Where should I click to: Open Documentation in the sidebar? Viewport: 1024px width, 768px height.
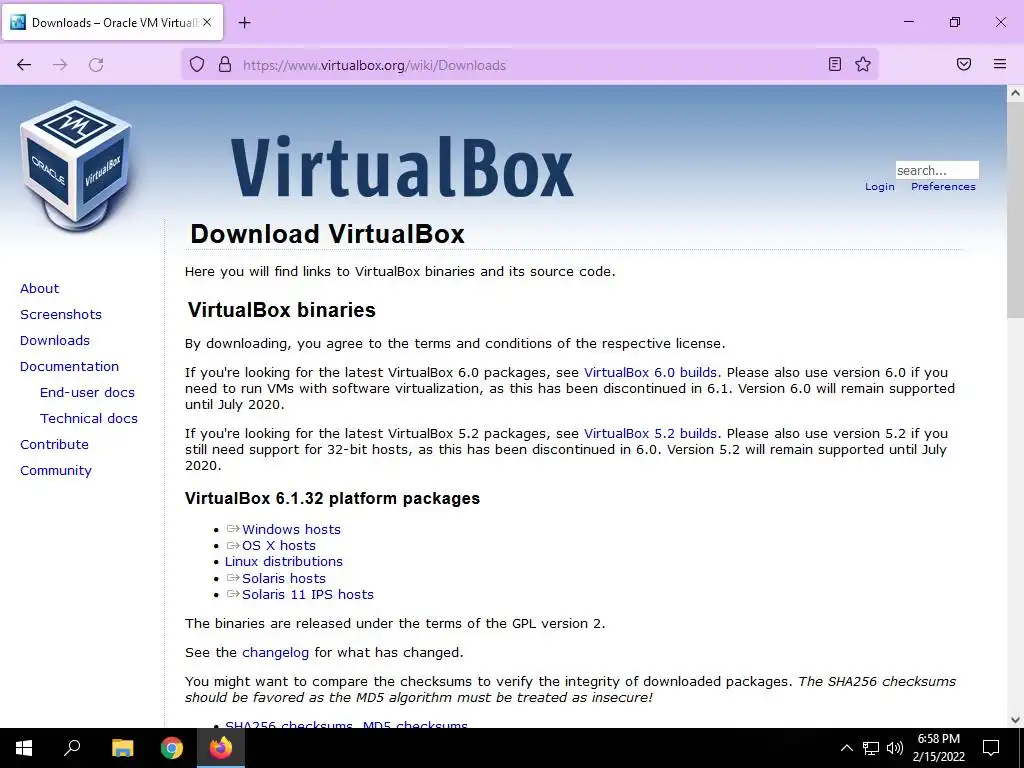(x=69, y=367)
